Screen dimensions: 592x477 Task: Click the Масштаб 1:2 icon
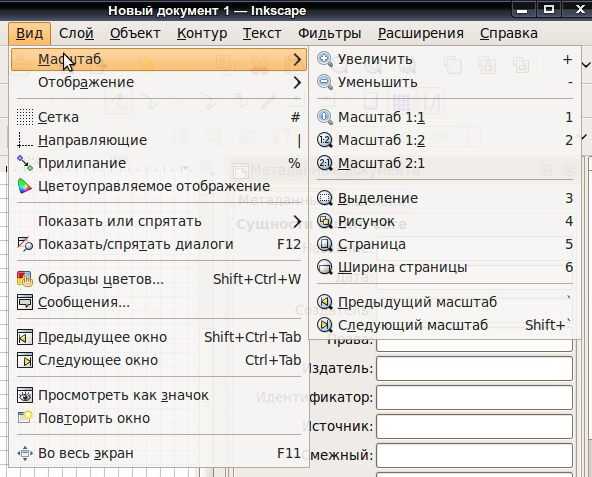(325, 140)
